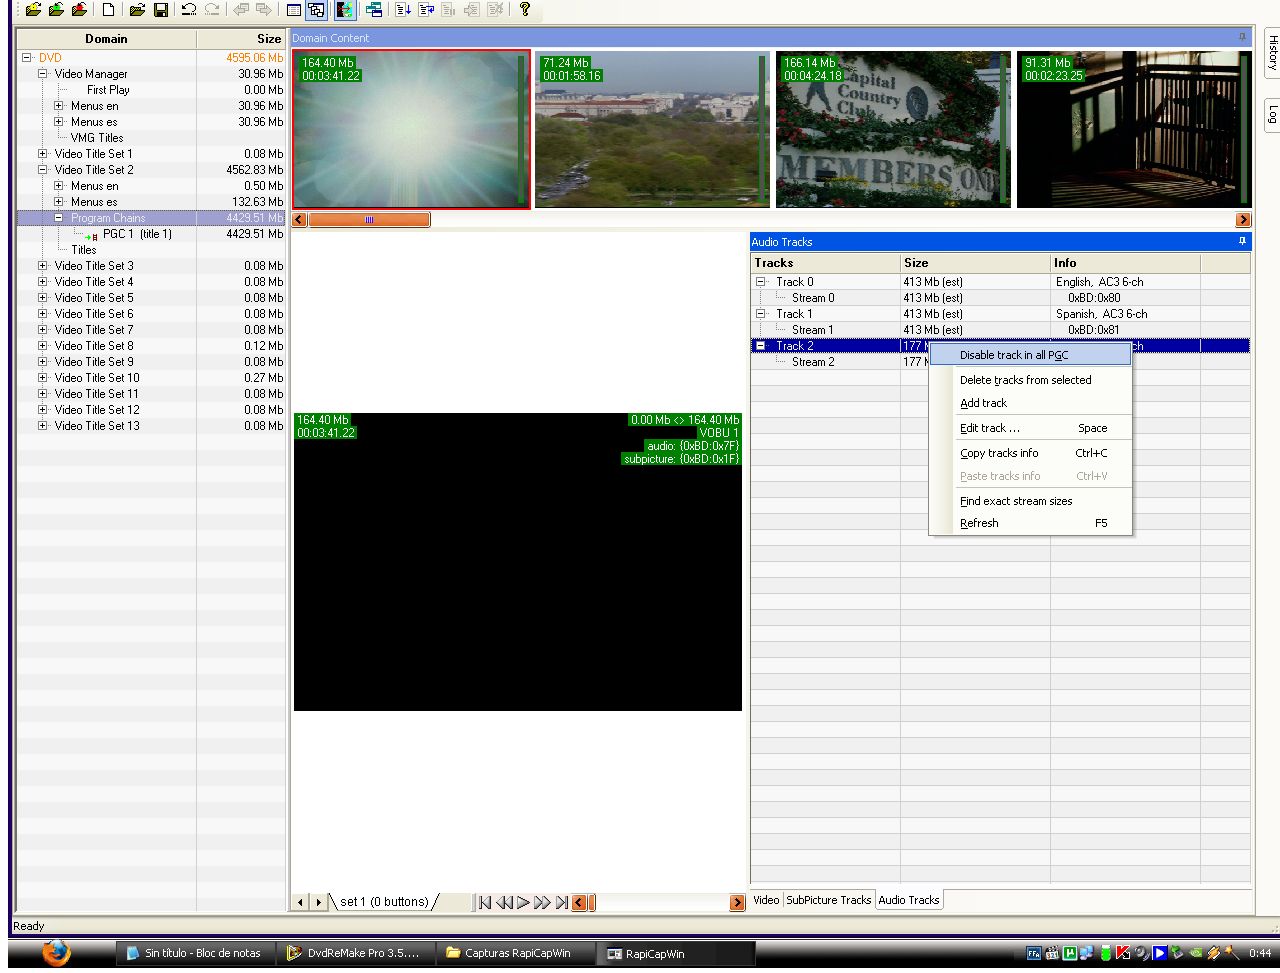The height and width of the screenshot is (973, 1280).
Task: Click the navigate back arrow icon
Action: tap(240, 10)
